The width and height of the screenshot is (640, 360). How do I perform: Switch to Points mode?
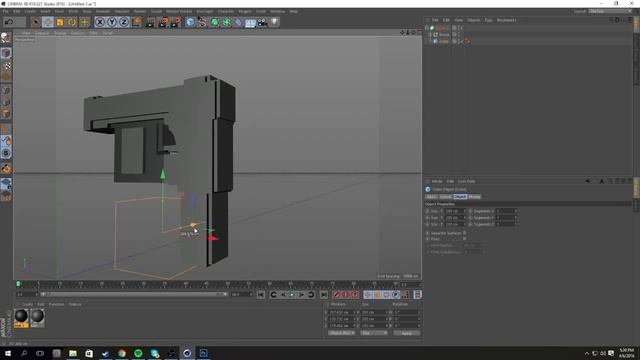click(6, 90)
